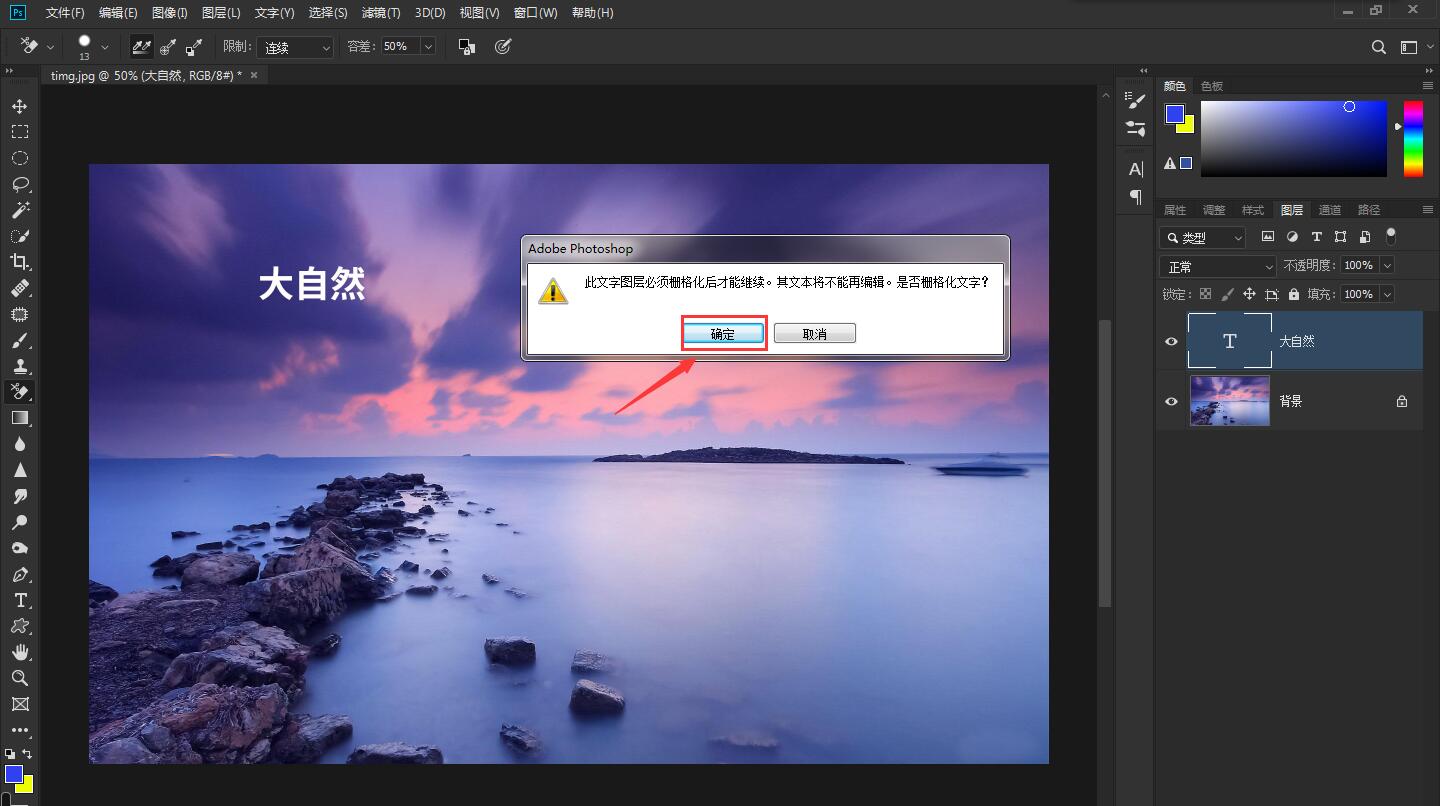Select the Move tool

tap(20, 105)
